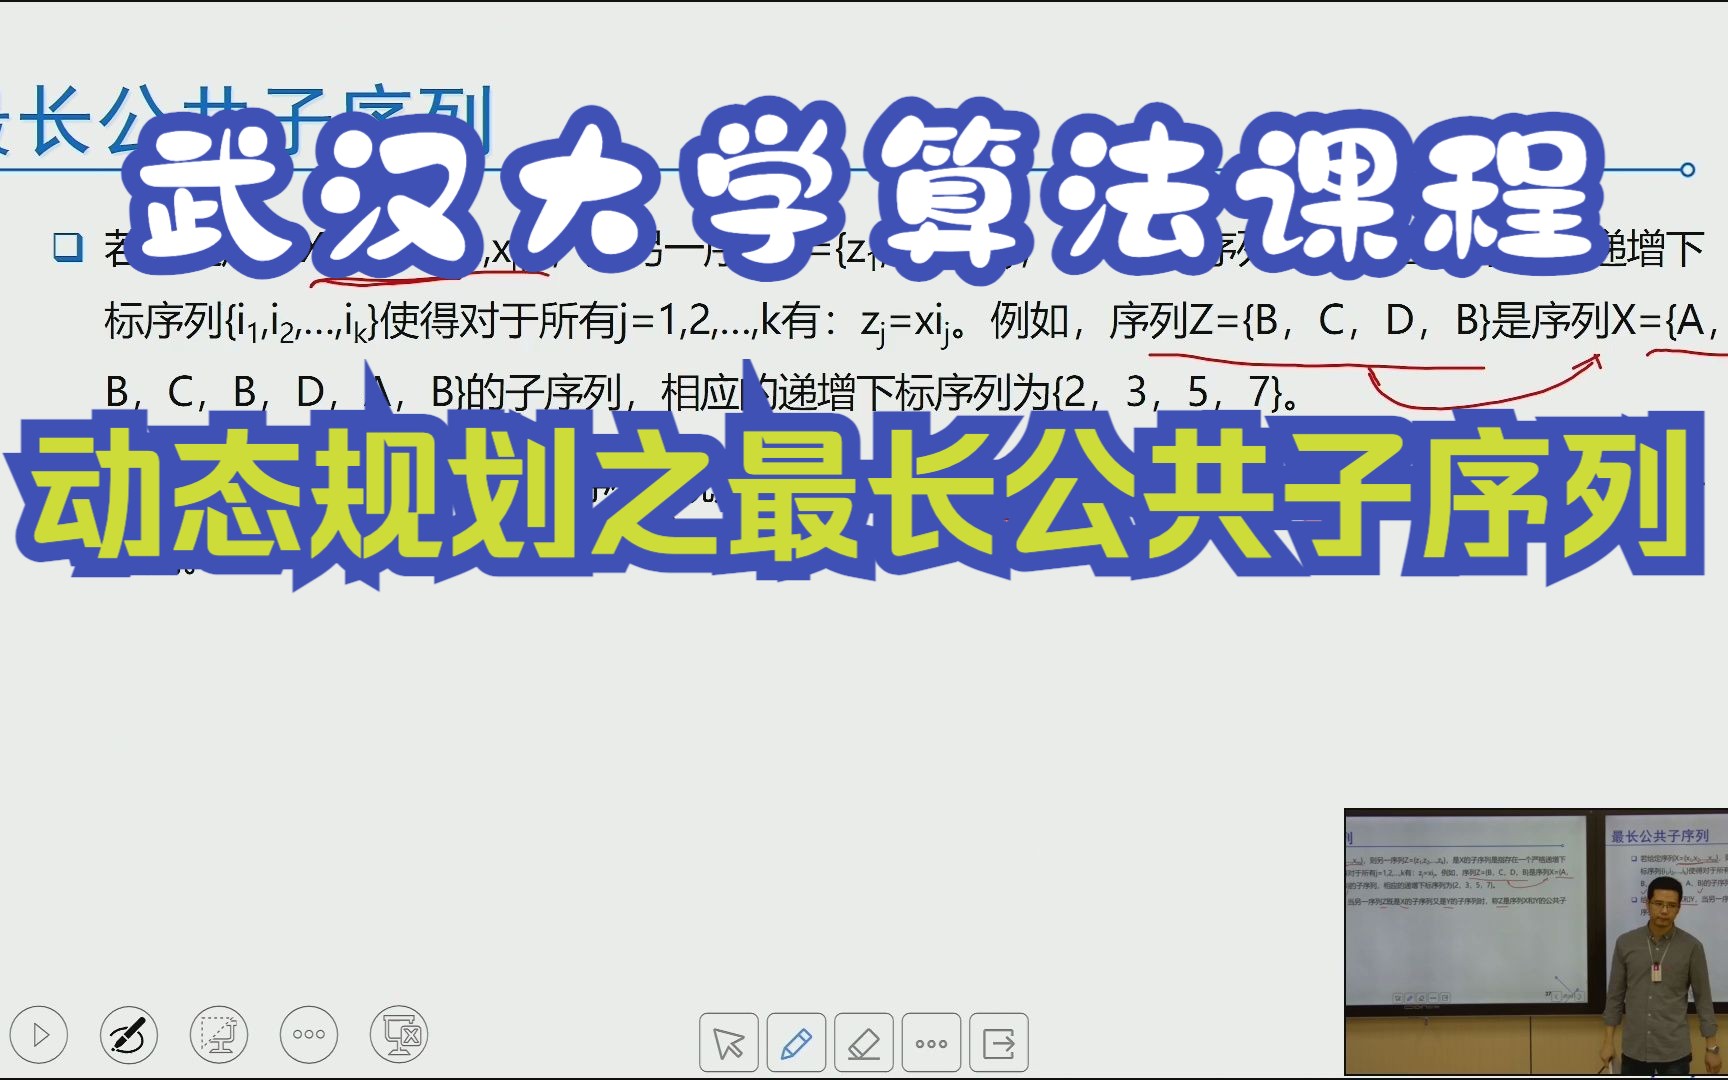Click the text 序列Z={B, C, D, B}
This screenshot has height=1080, width=1728.
pos(1299,321)
